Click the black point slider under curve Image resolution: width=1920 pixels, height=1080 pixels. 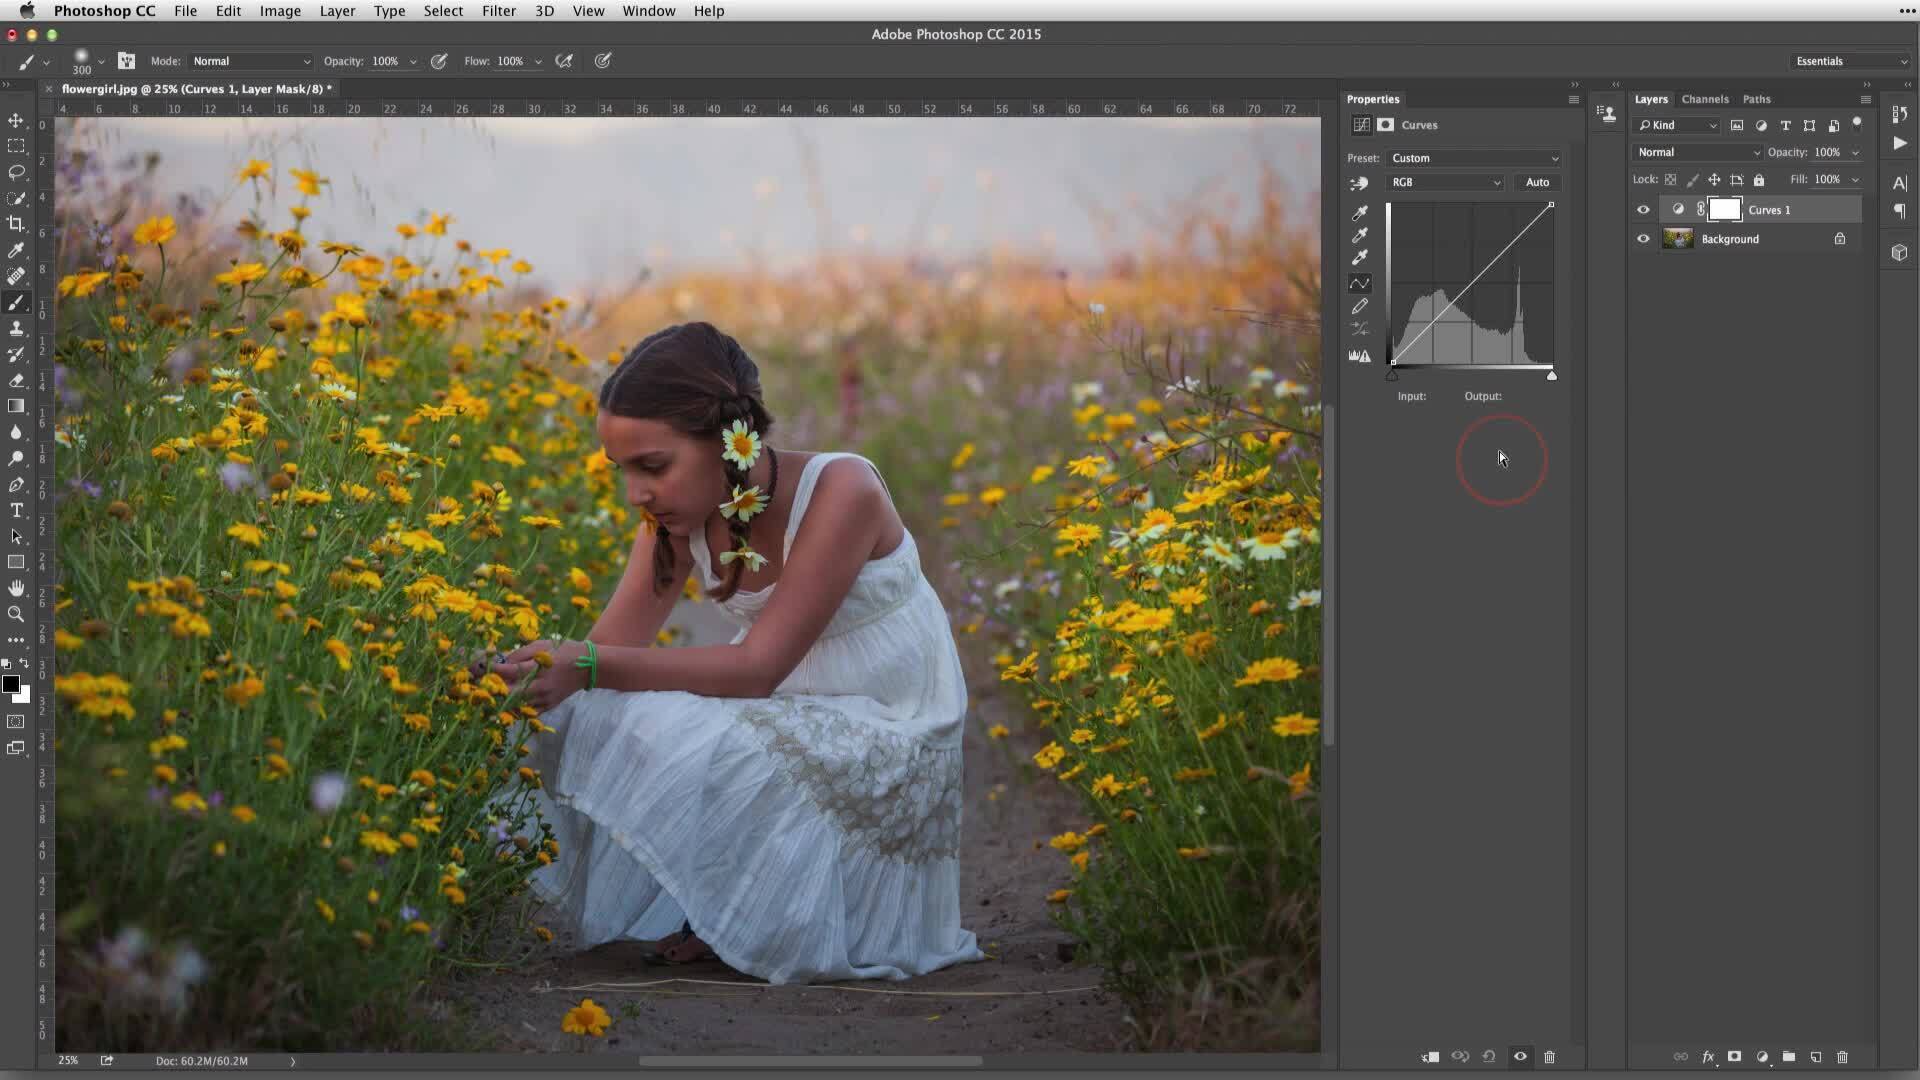[x=1392, y=376]
